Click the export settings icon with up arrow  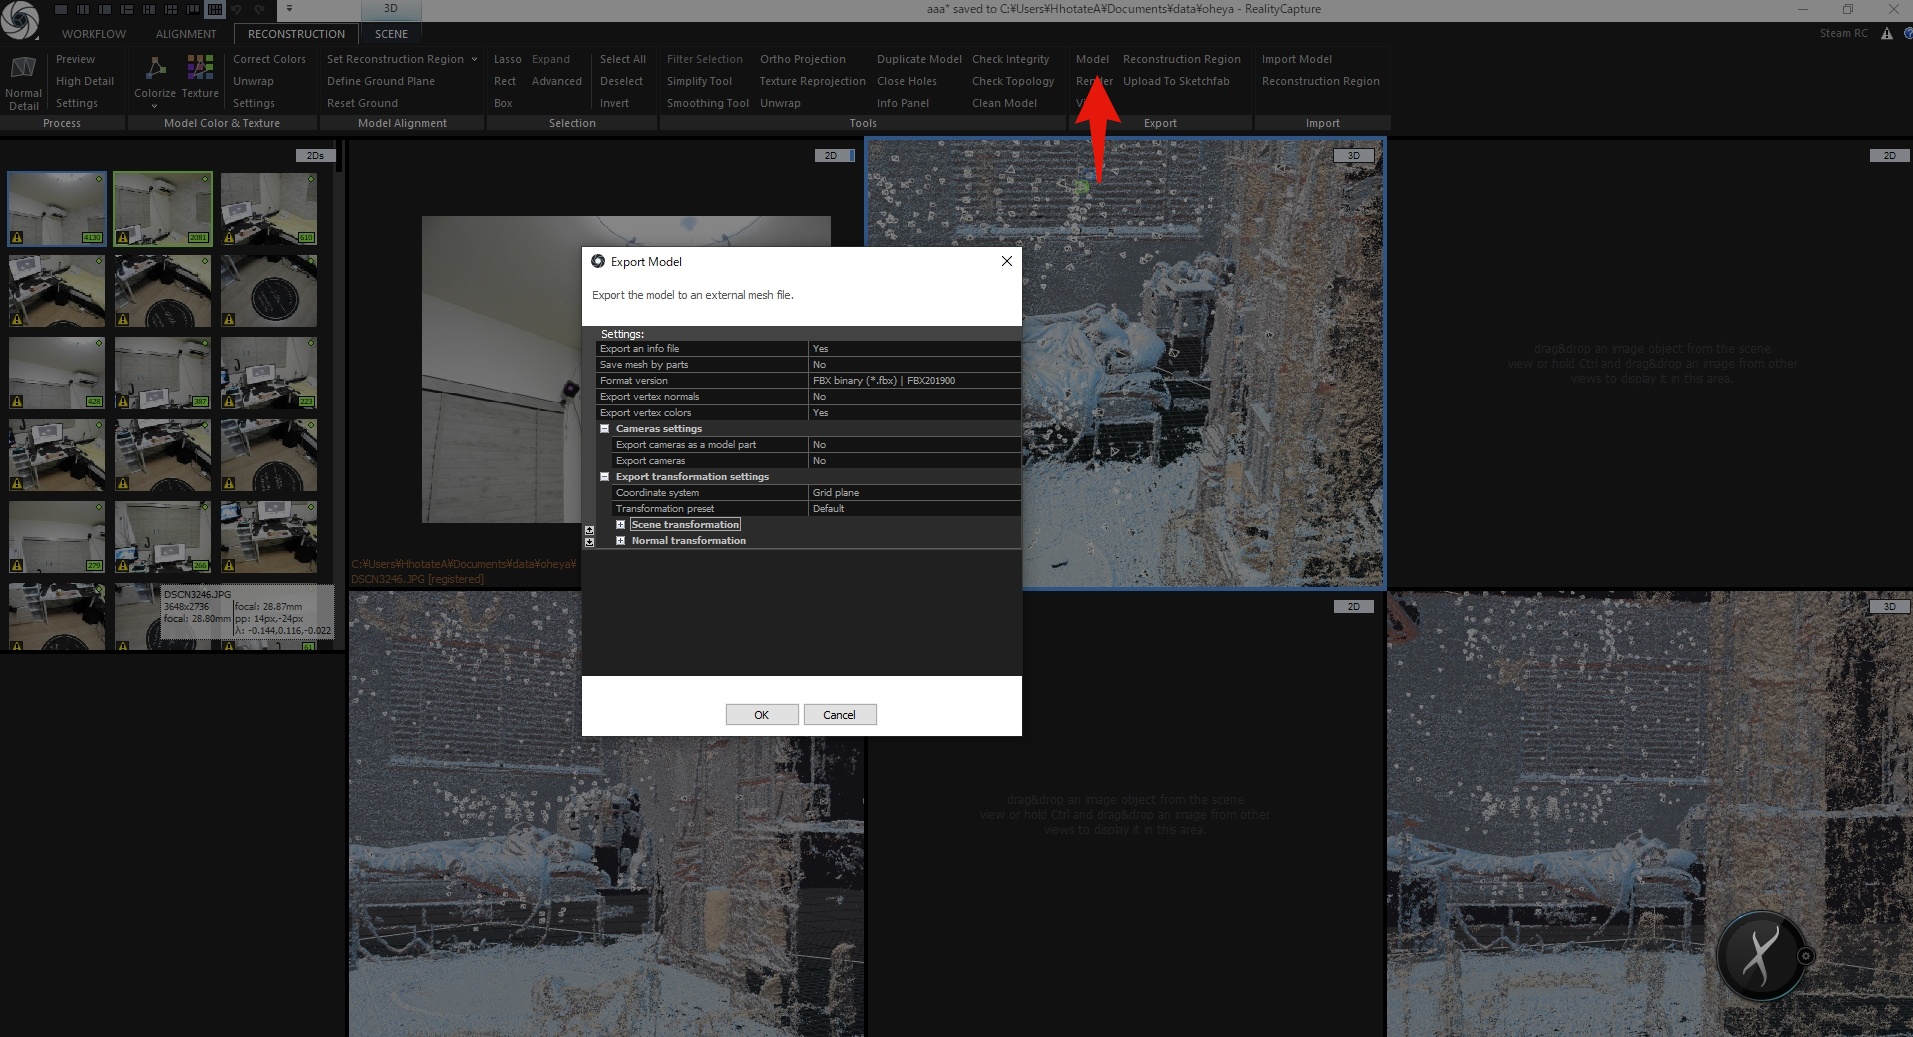click(x=589, y=530)
